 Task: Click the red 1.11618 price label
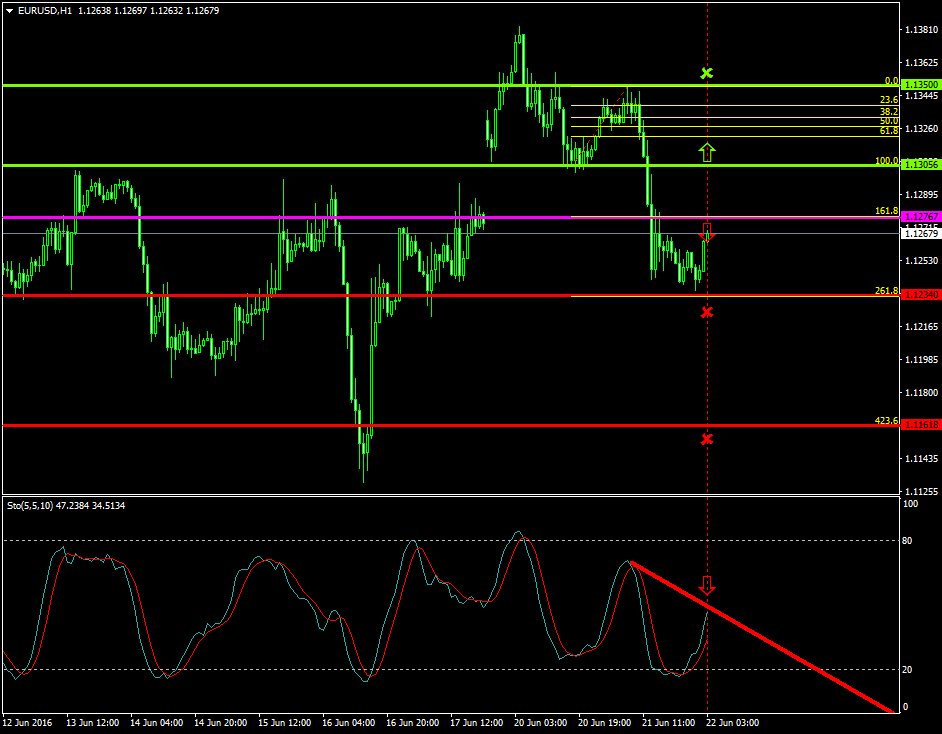(x=919, y=425)
